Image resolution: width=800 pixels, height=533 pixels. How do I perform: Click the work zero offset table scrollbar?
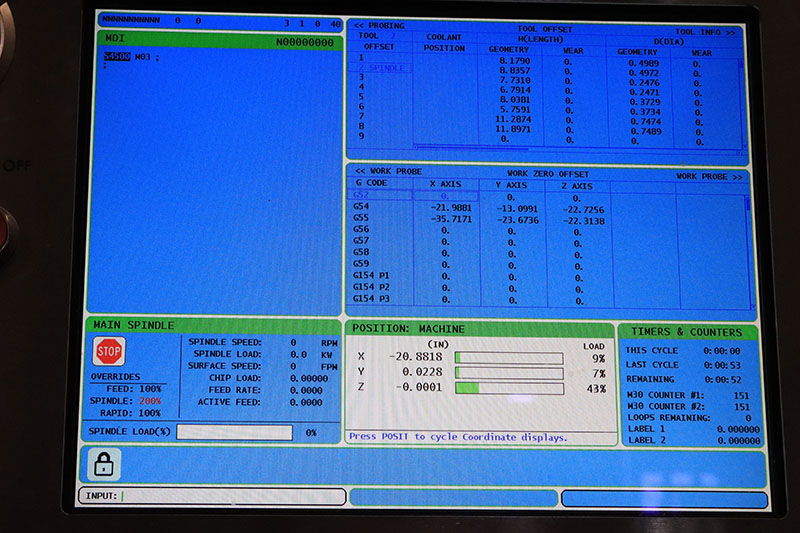pos(748,251)
